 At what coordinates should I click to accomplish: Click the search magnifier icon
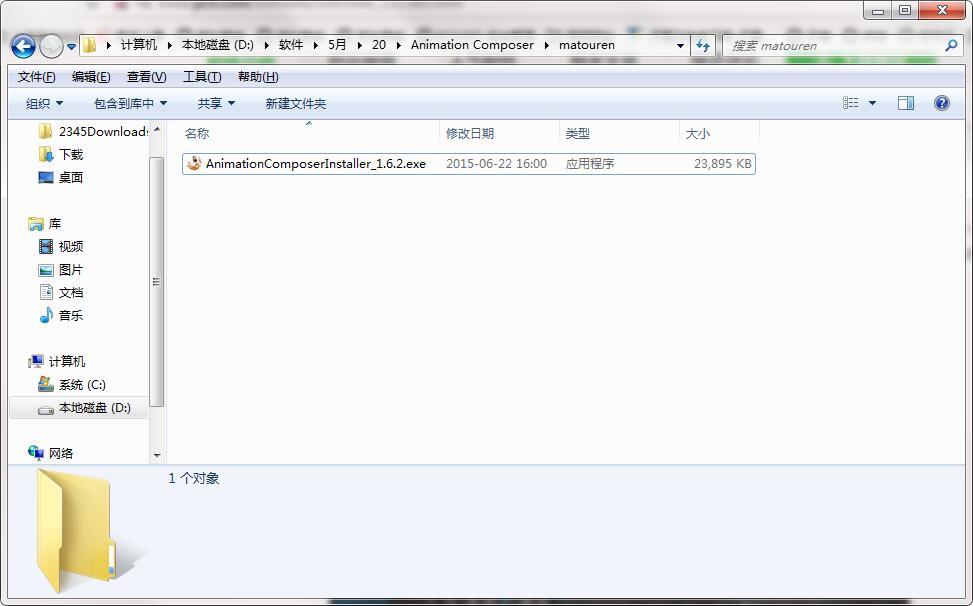click(951, 45)
